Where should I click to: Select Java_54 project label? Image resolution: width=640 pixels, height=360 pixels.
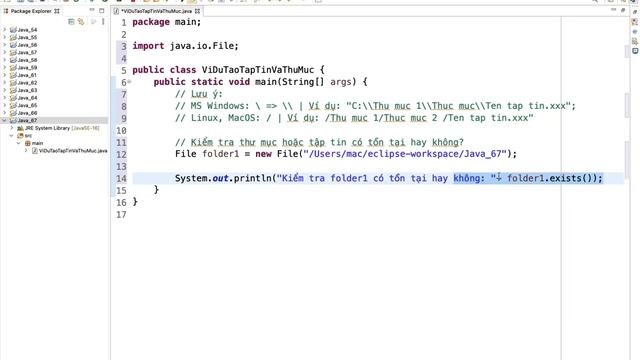pyautogui.click(x=27, y=29)
